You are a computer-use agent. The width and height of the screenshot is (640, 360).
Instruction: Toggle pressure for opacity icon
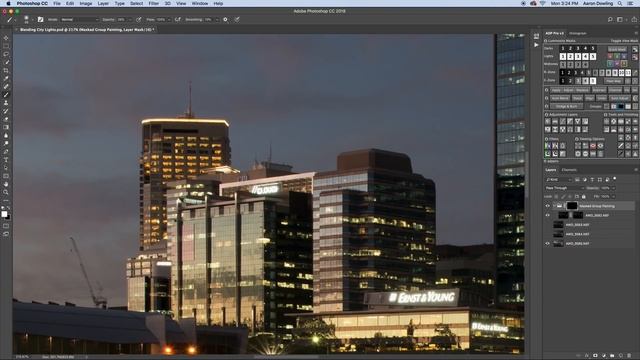[139, 19]
